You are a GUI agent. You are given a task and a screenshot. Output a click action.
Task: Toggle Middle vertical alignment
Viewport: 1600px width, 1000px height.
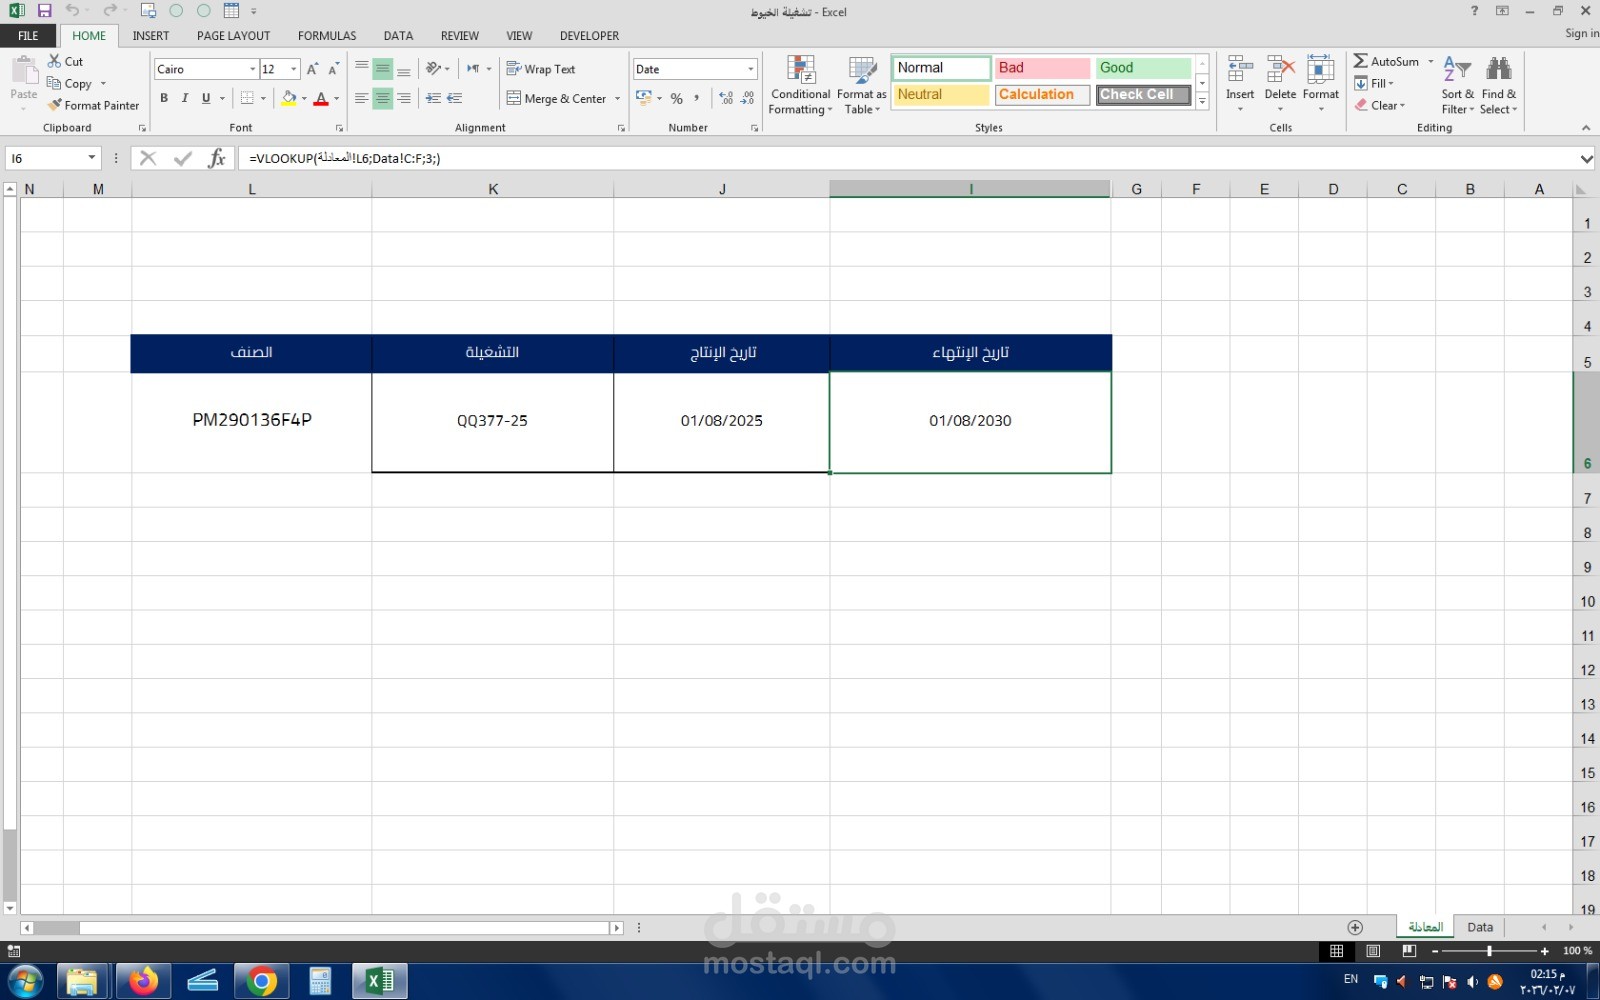point(382,69)
